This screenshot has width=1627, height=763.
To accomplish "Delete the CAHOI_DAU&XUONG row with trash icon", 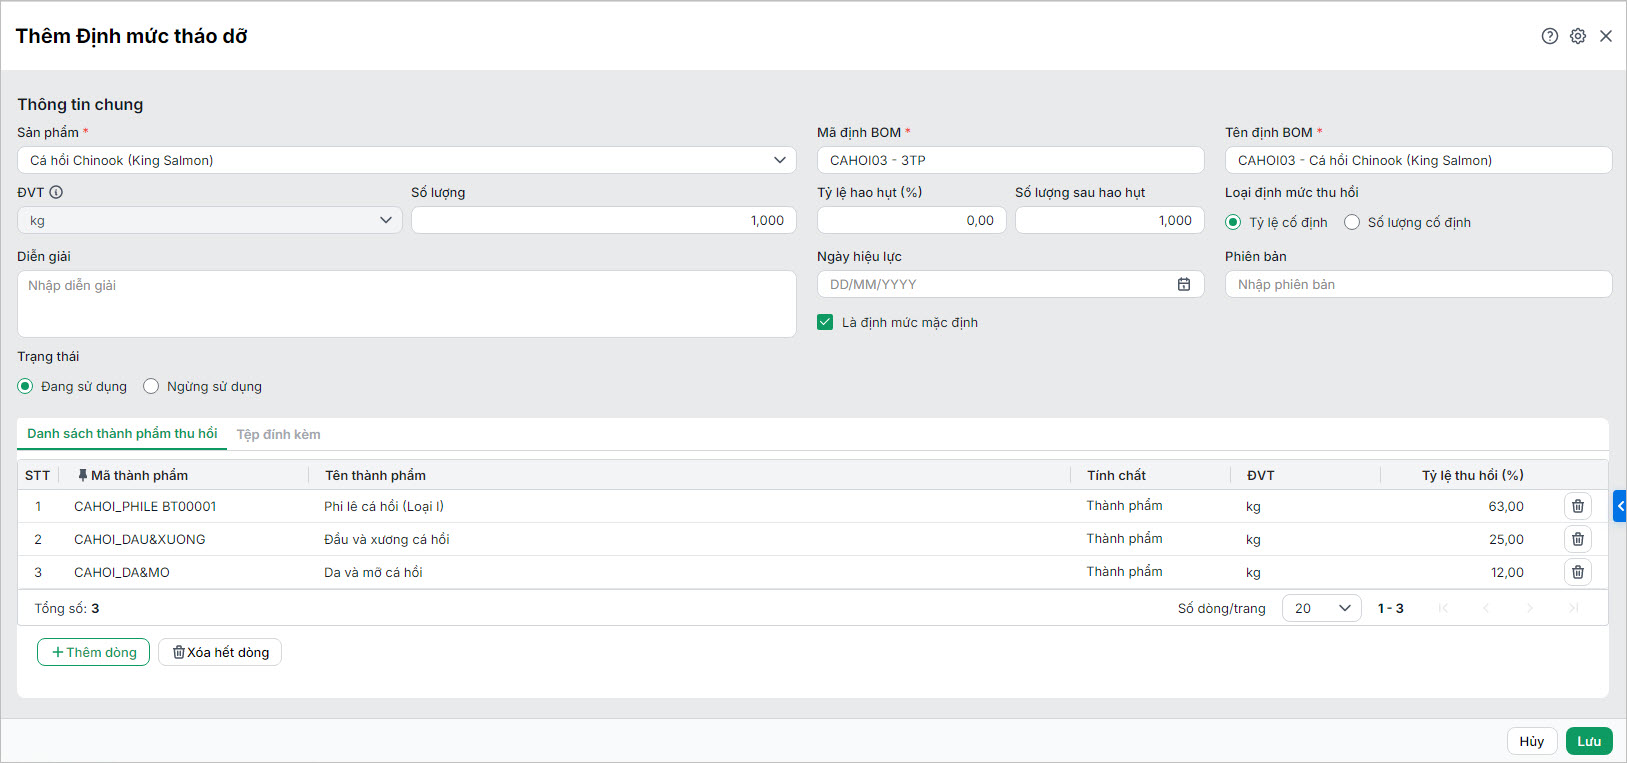I will tap(1578, 539).
